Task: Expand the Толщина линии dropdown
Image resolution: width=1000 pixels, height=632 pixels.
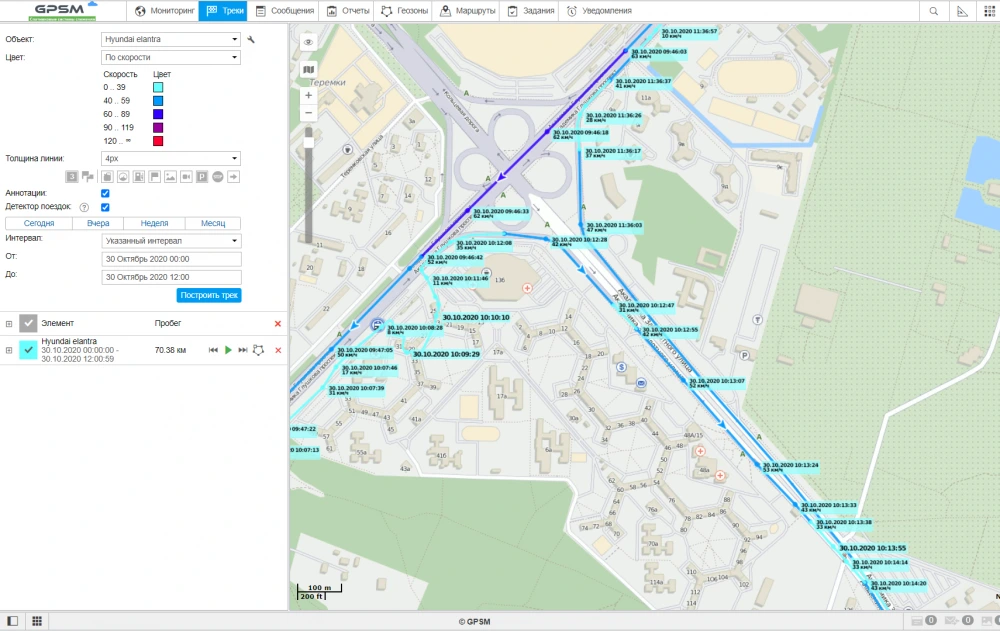Action: point(171,158)
